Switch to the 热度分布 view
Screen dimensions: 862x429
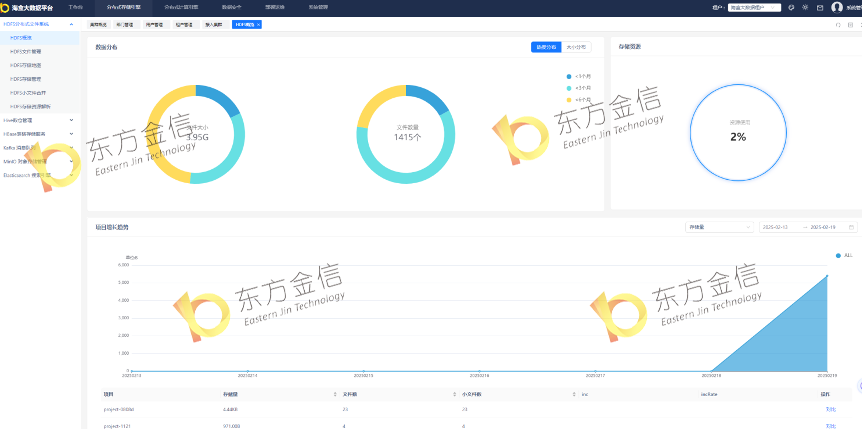[546, 47]
